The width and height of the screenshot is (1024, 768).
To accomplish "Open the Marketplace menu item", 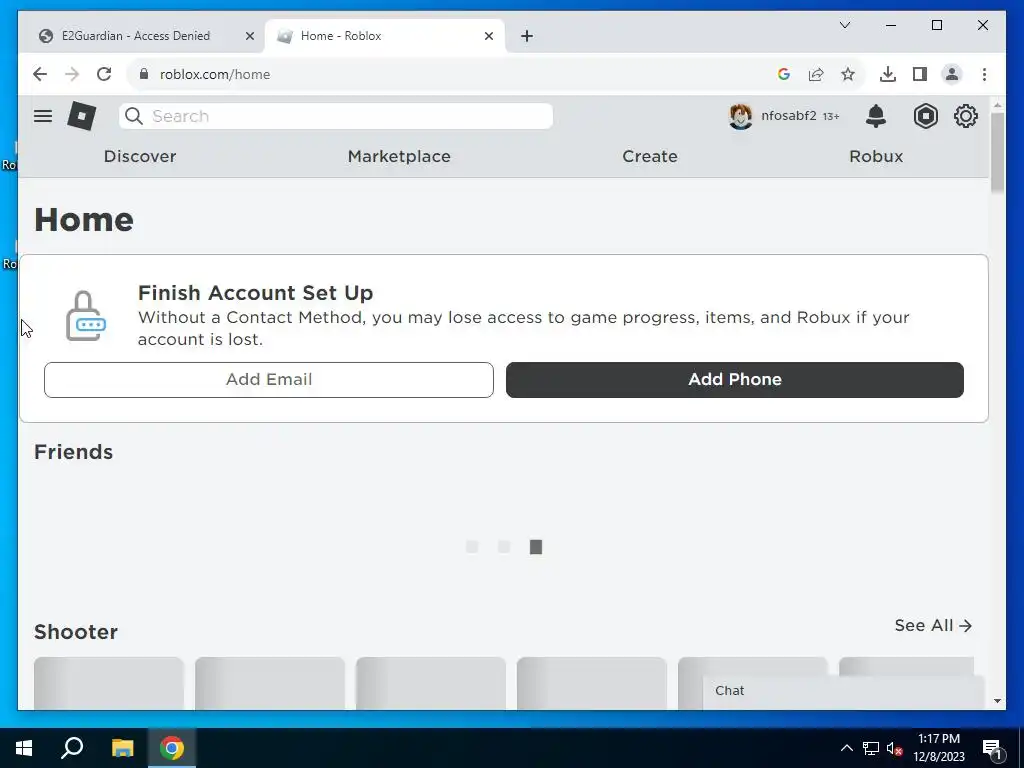I will click(x=399, y=157).
